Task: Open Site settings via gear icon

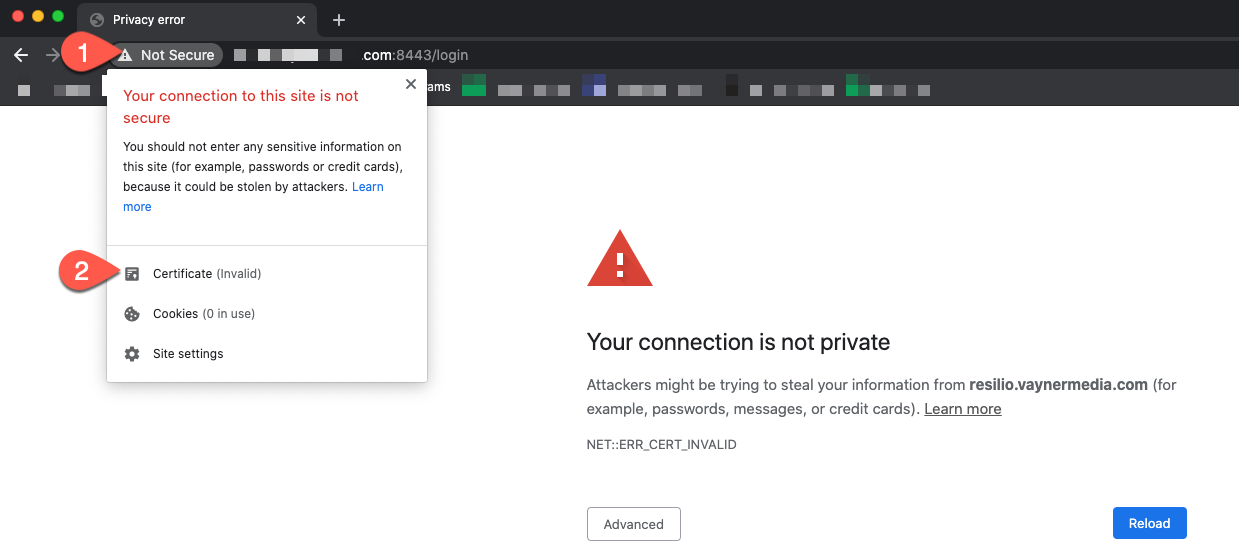Action: [x=132, y=354]
